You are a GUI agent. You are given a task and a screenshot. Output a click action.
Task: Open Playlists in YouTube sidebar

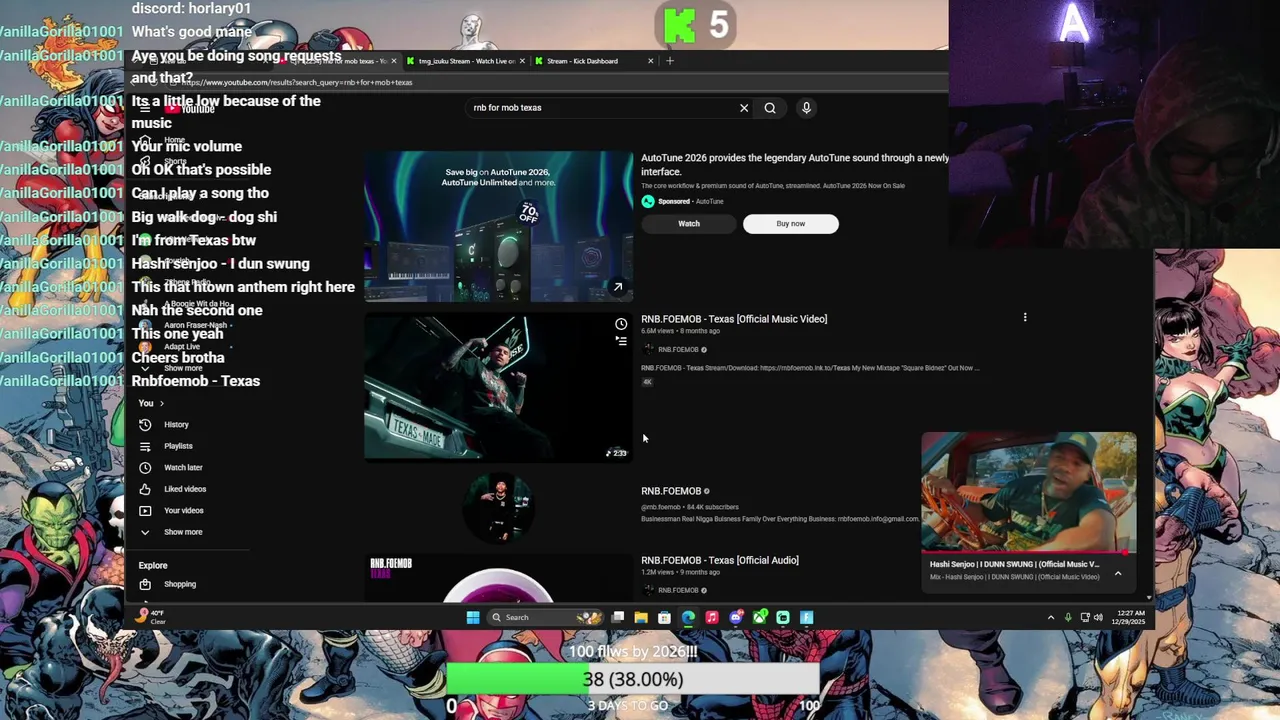178,446
